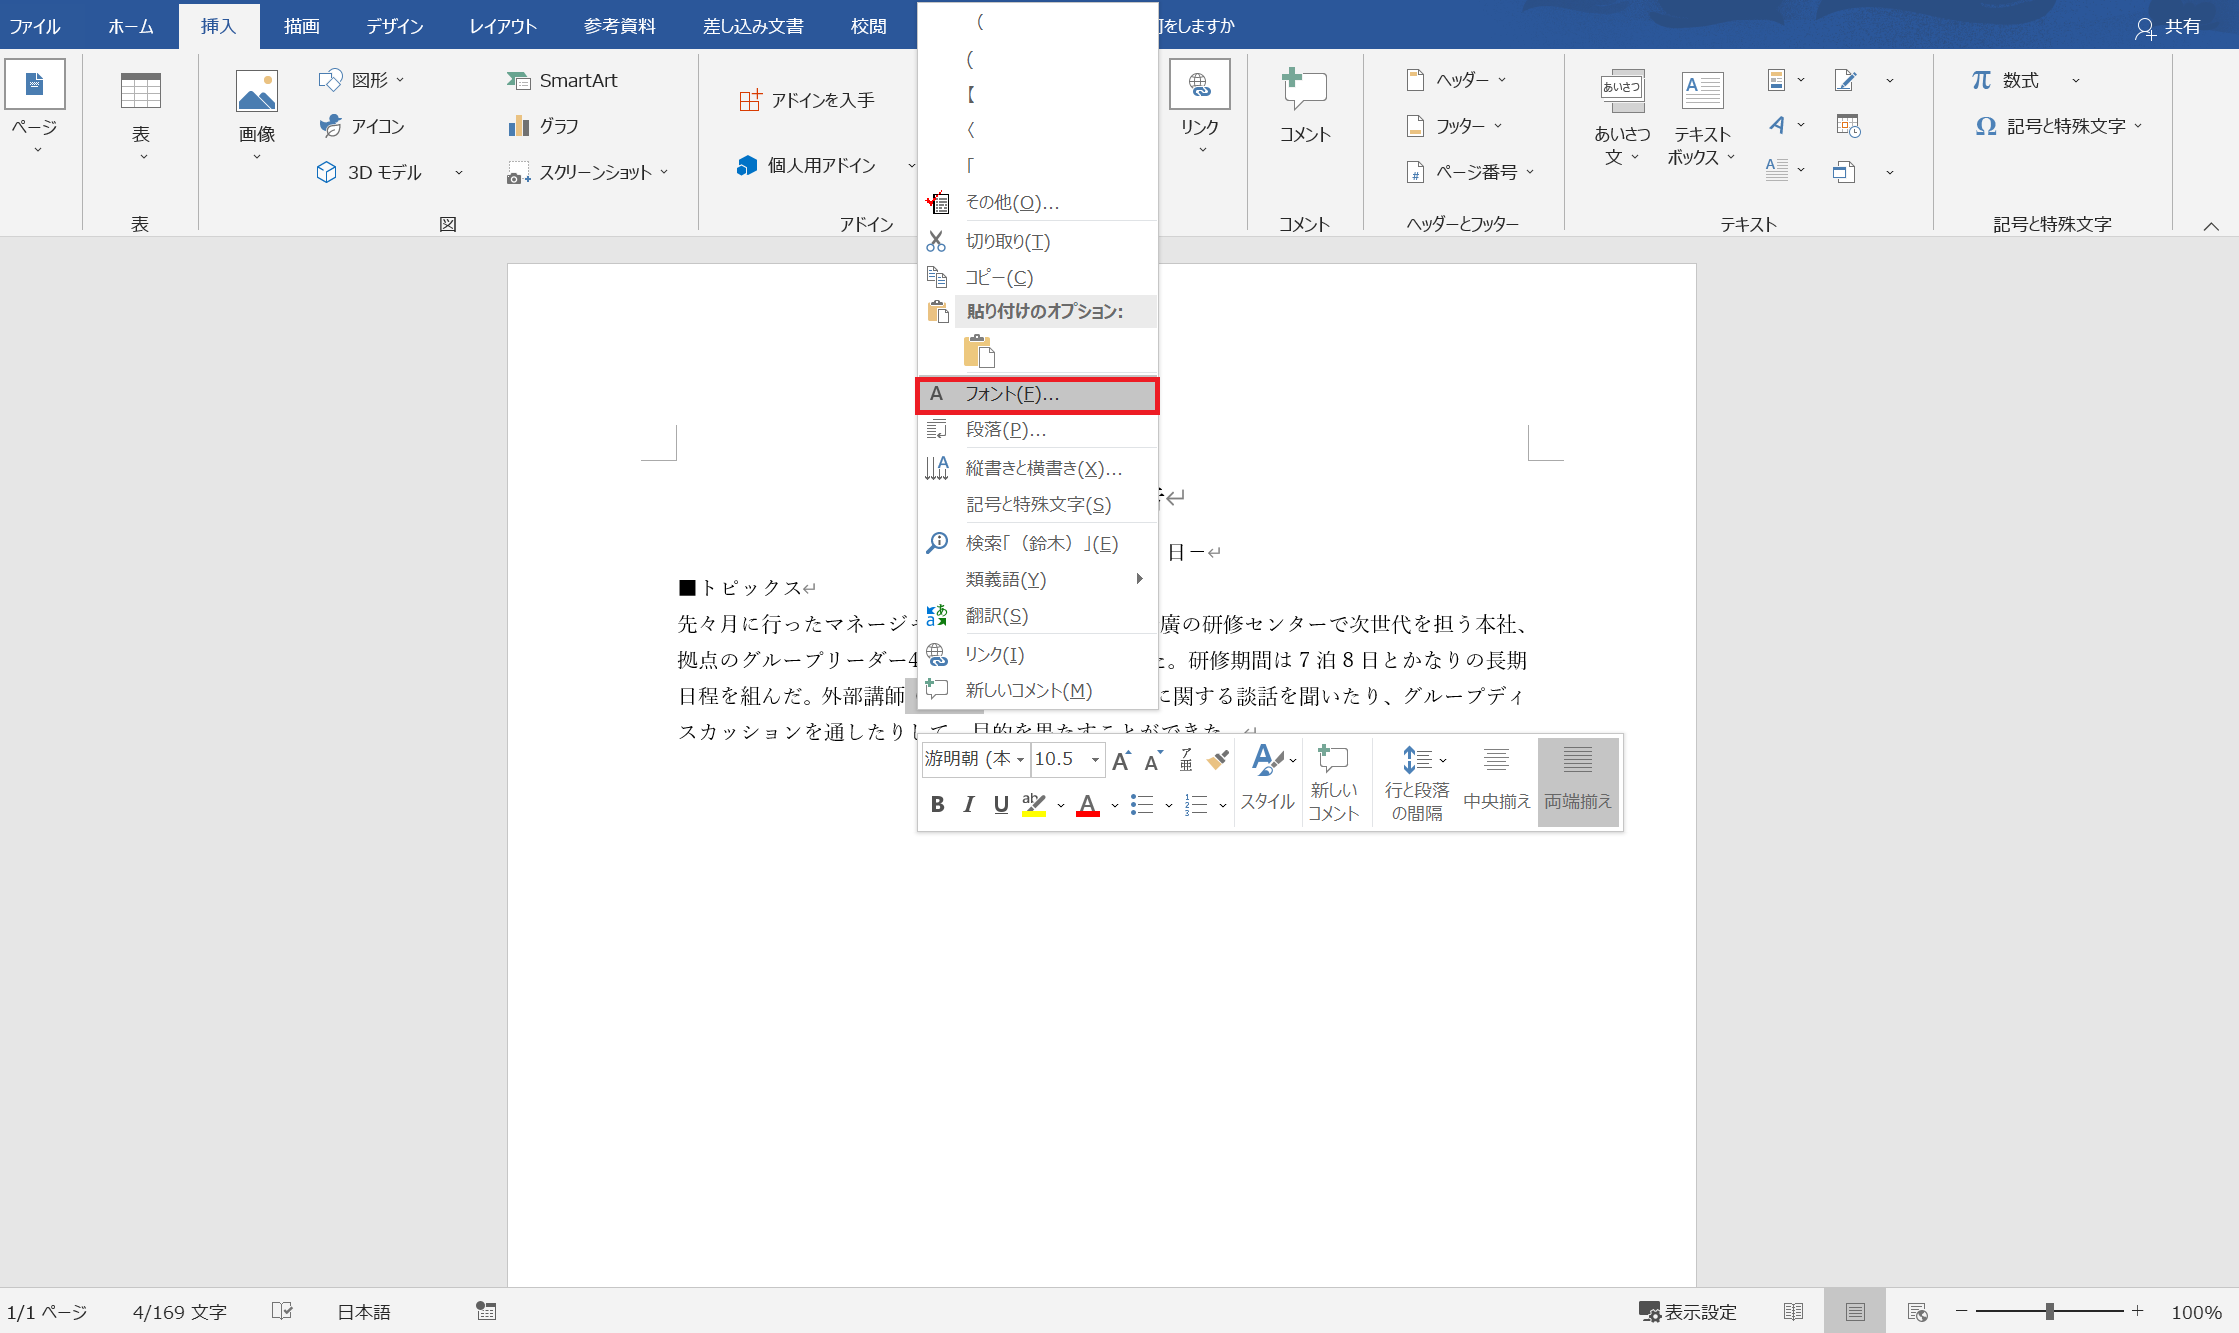Click 新しいコメント in mini toolbar
The height and width of the screenshot is (1333, 2239).
[1334, 783]
